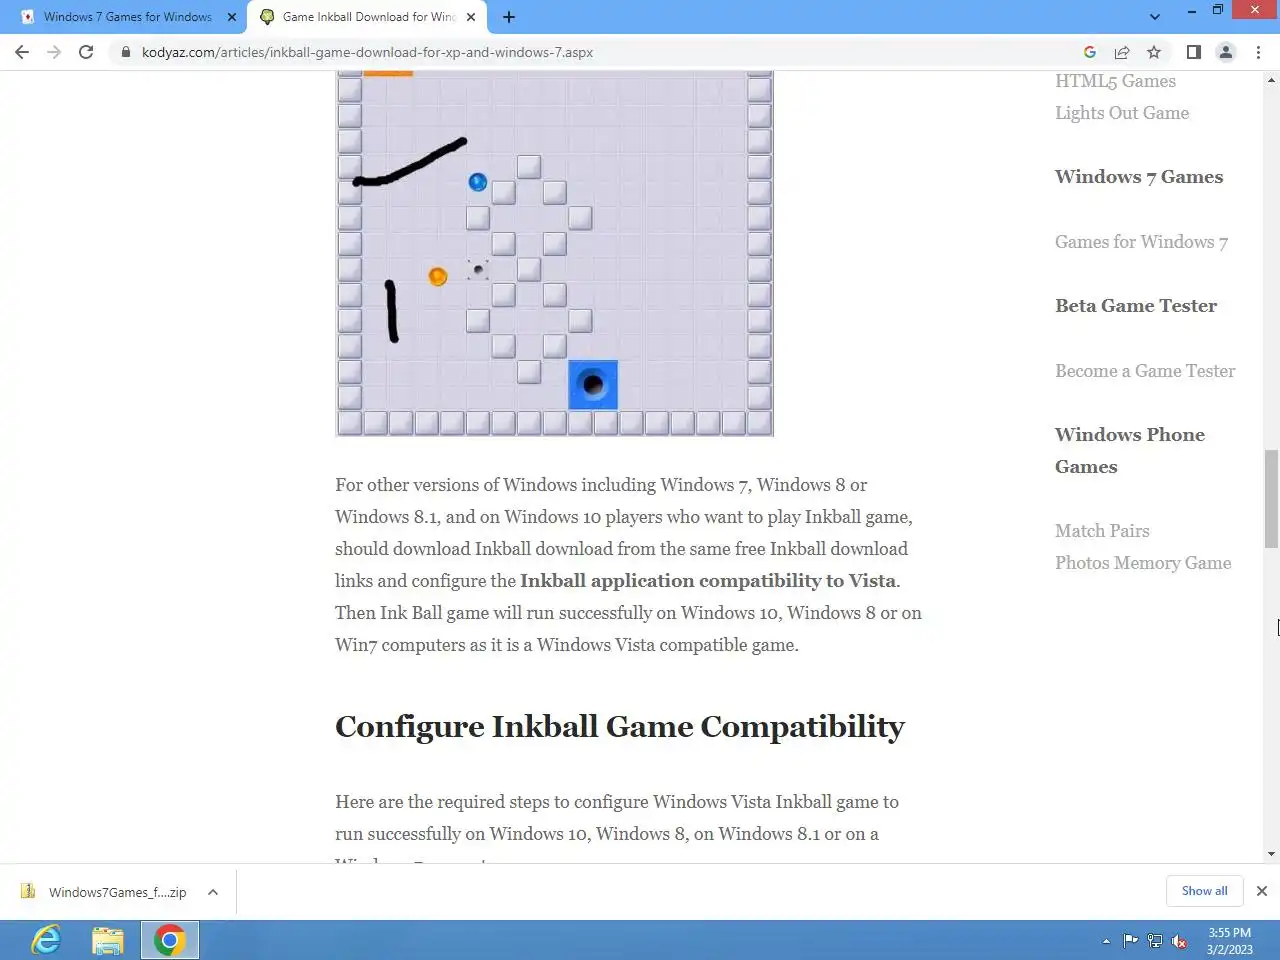Click bold text Inkball application compatibility to Vista
Screen dimensions: 1280x960
pyautogui.click(x=708, y=581)
